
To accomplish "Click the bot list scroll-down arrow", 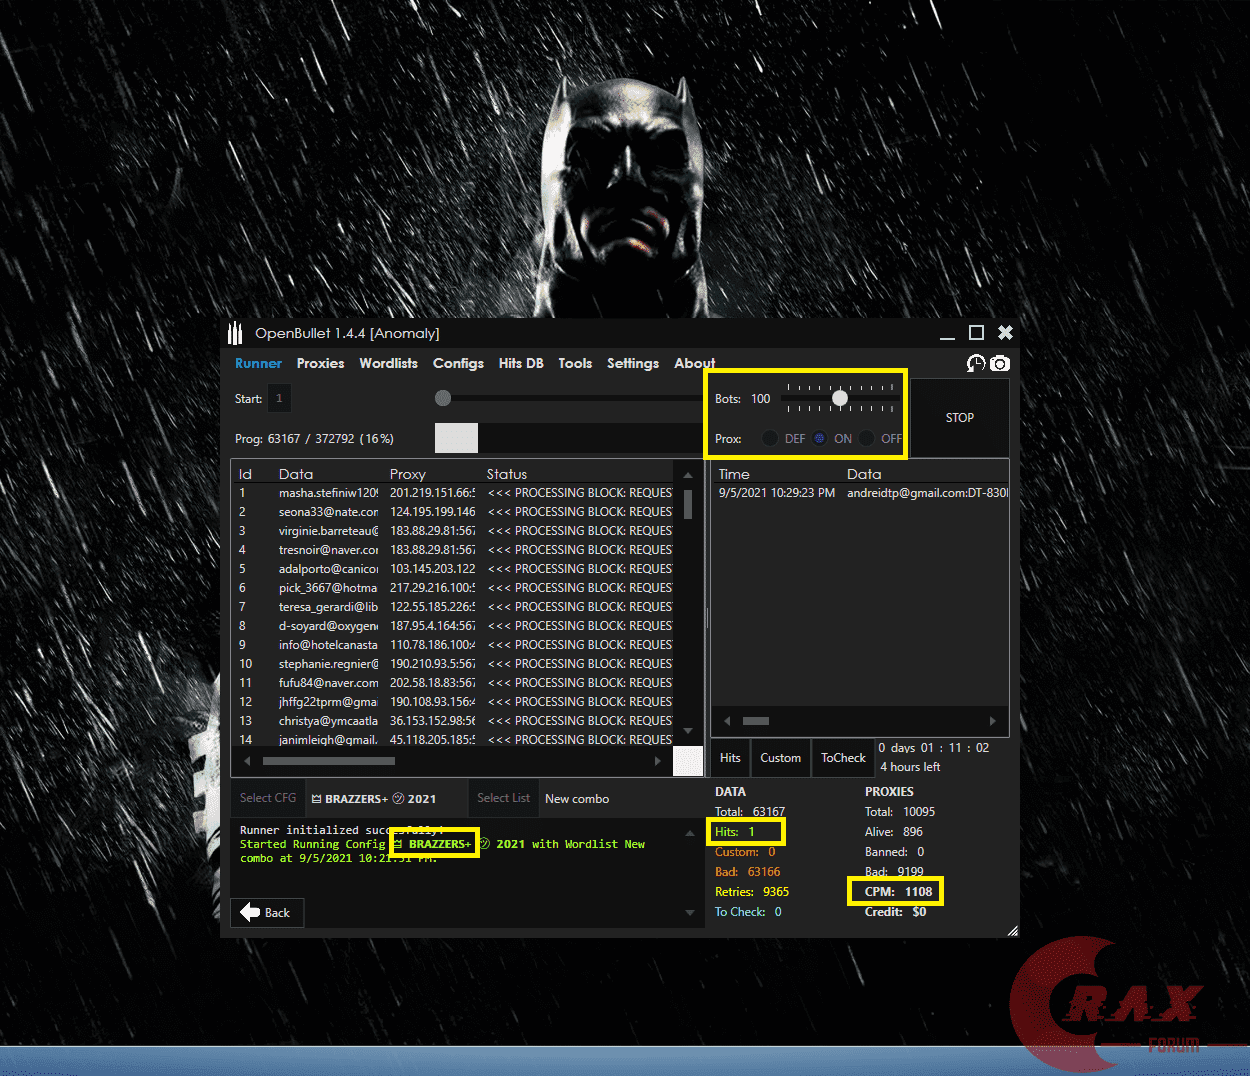I will point(688,731).
